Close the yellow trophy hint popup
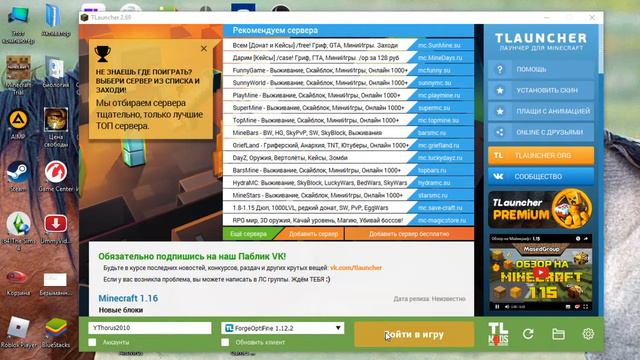Screen dimensions: 640x360 (204, 49)
